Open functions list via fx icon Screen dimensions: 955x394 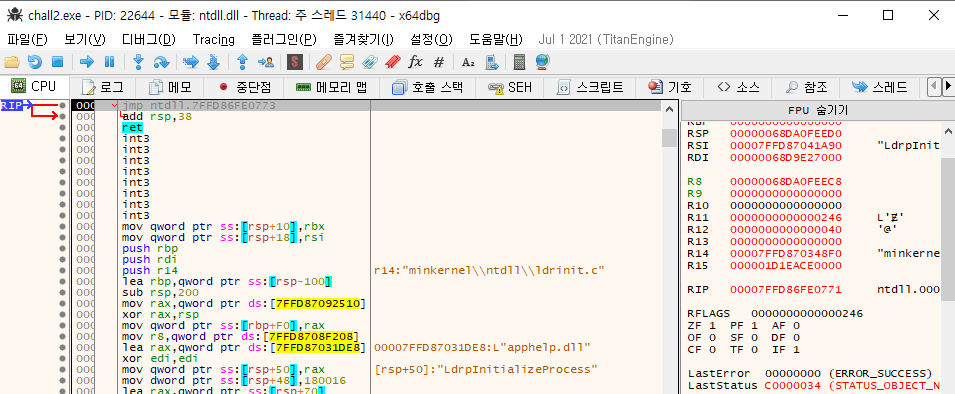415,62
